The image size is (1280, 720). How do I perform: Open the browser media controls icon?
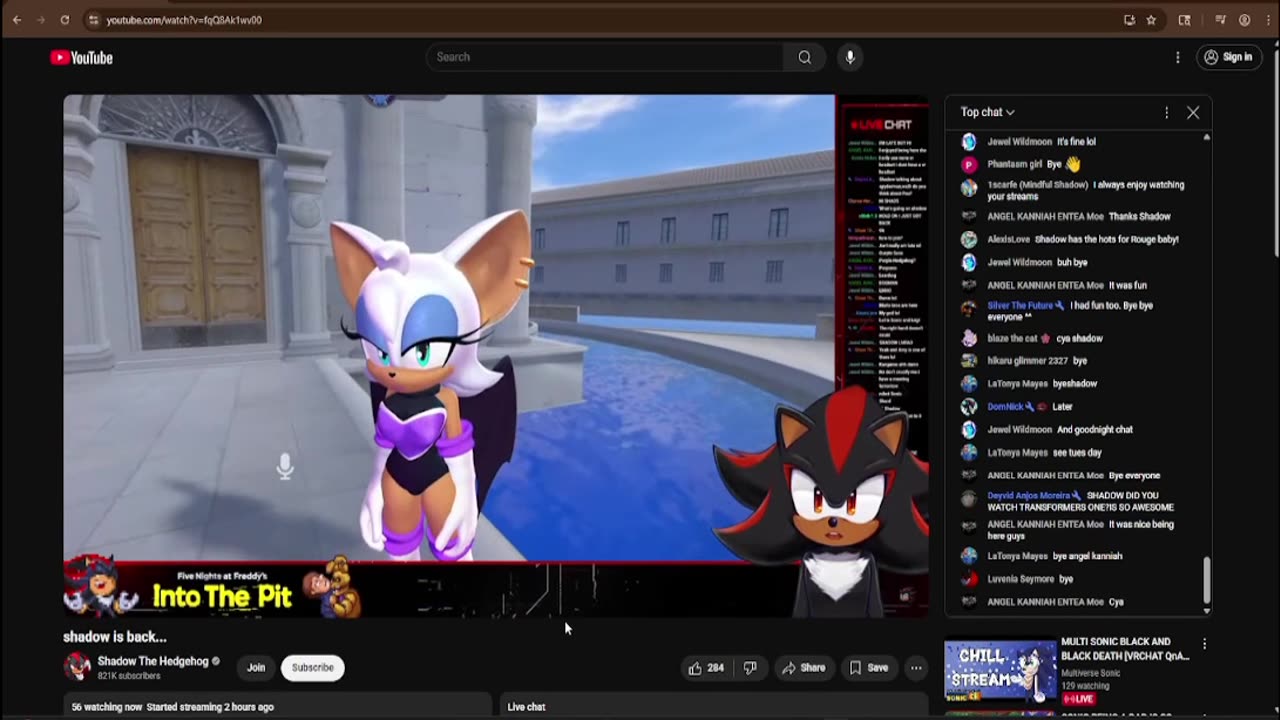1221,20
